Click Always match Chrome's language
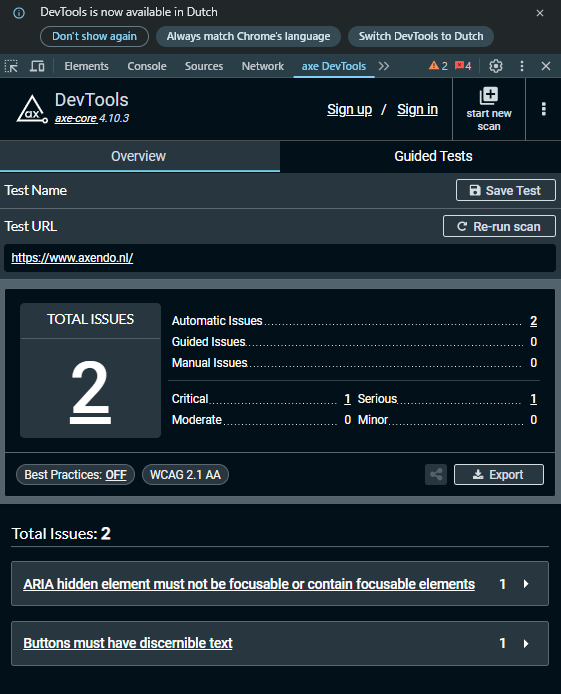 click(248, 36)
